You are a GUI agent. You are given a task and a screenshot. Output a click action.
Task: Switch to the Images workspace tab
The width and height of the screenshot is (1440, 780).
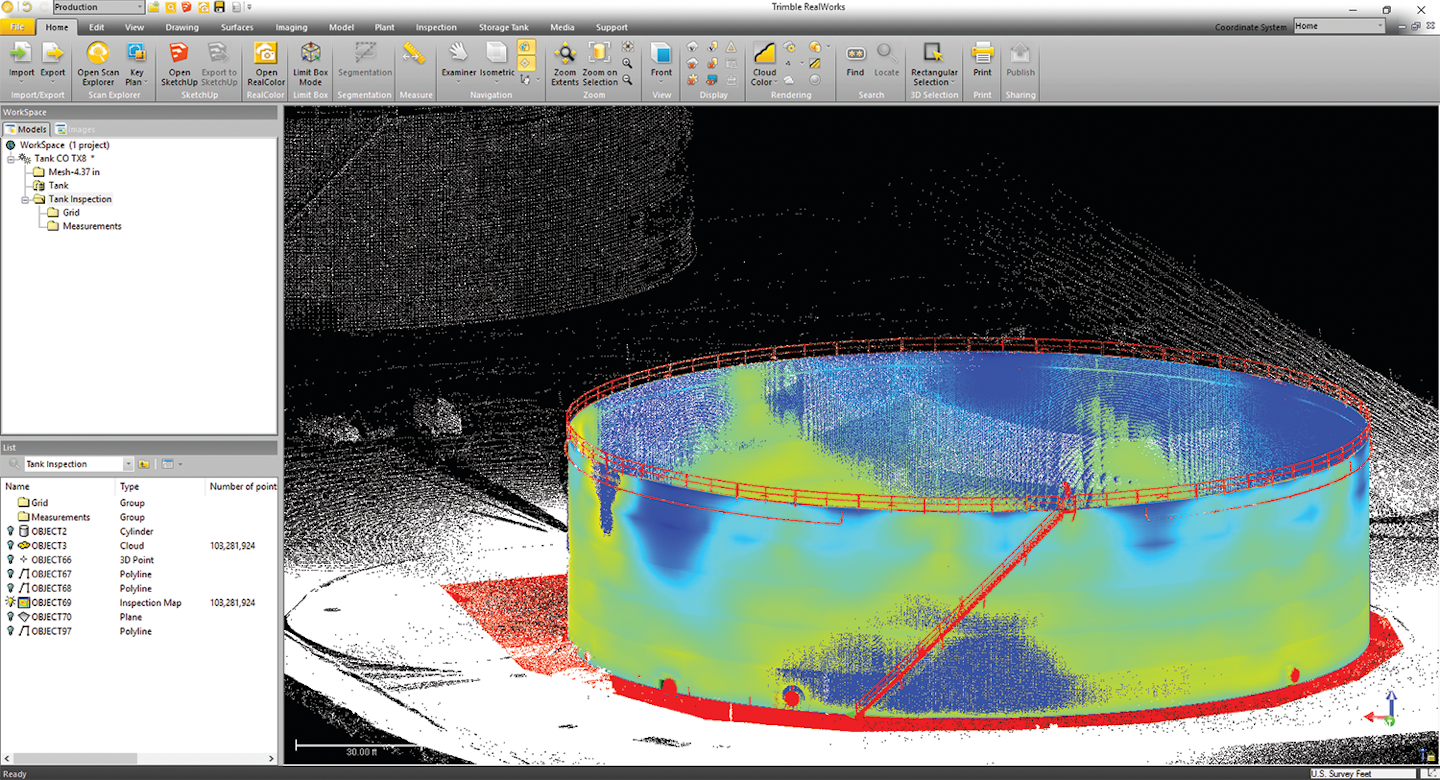click(x=75, y=129)
